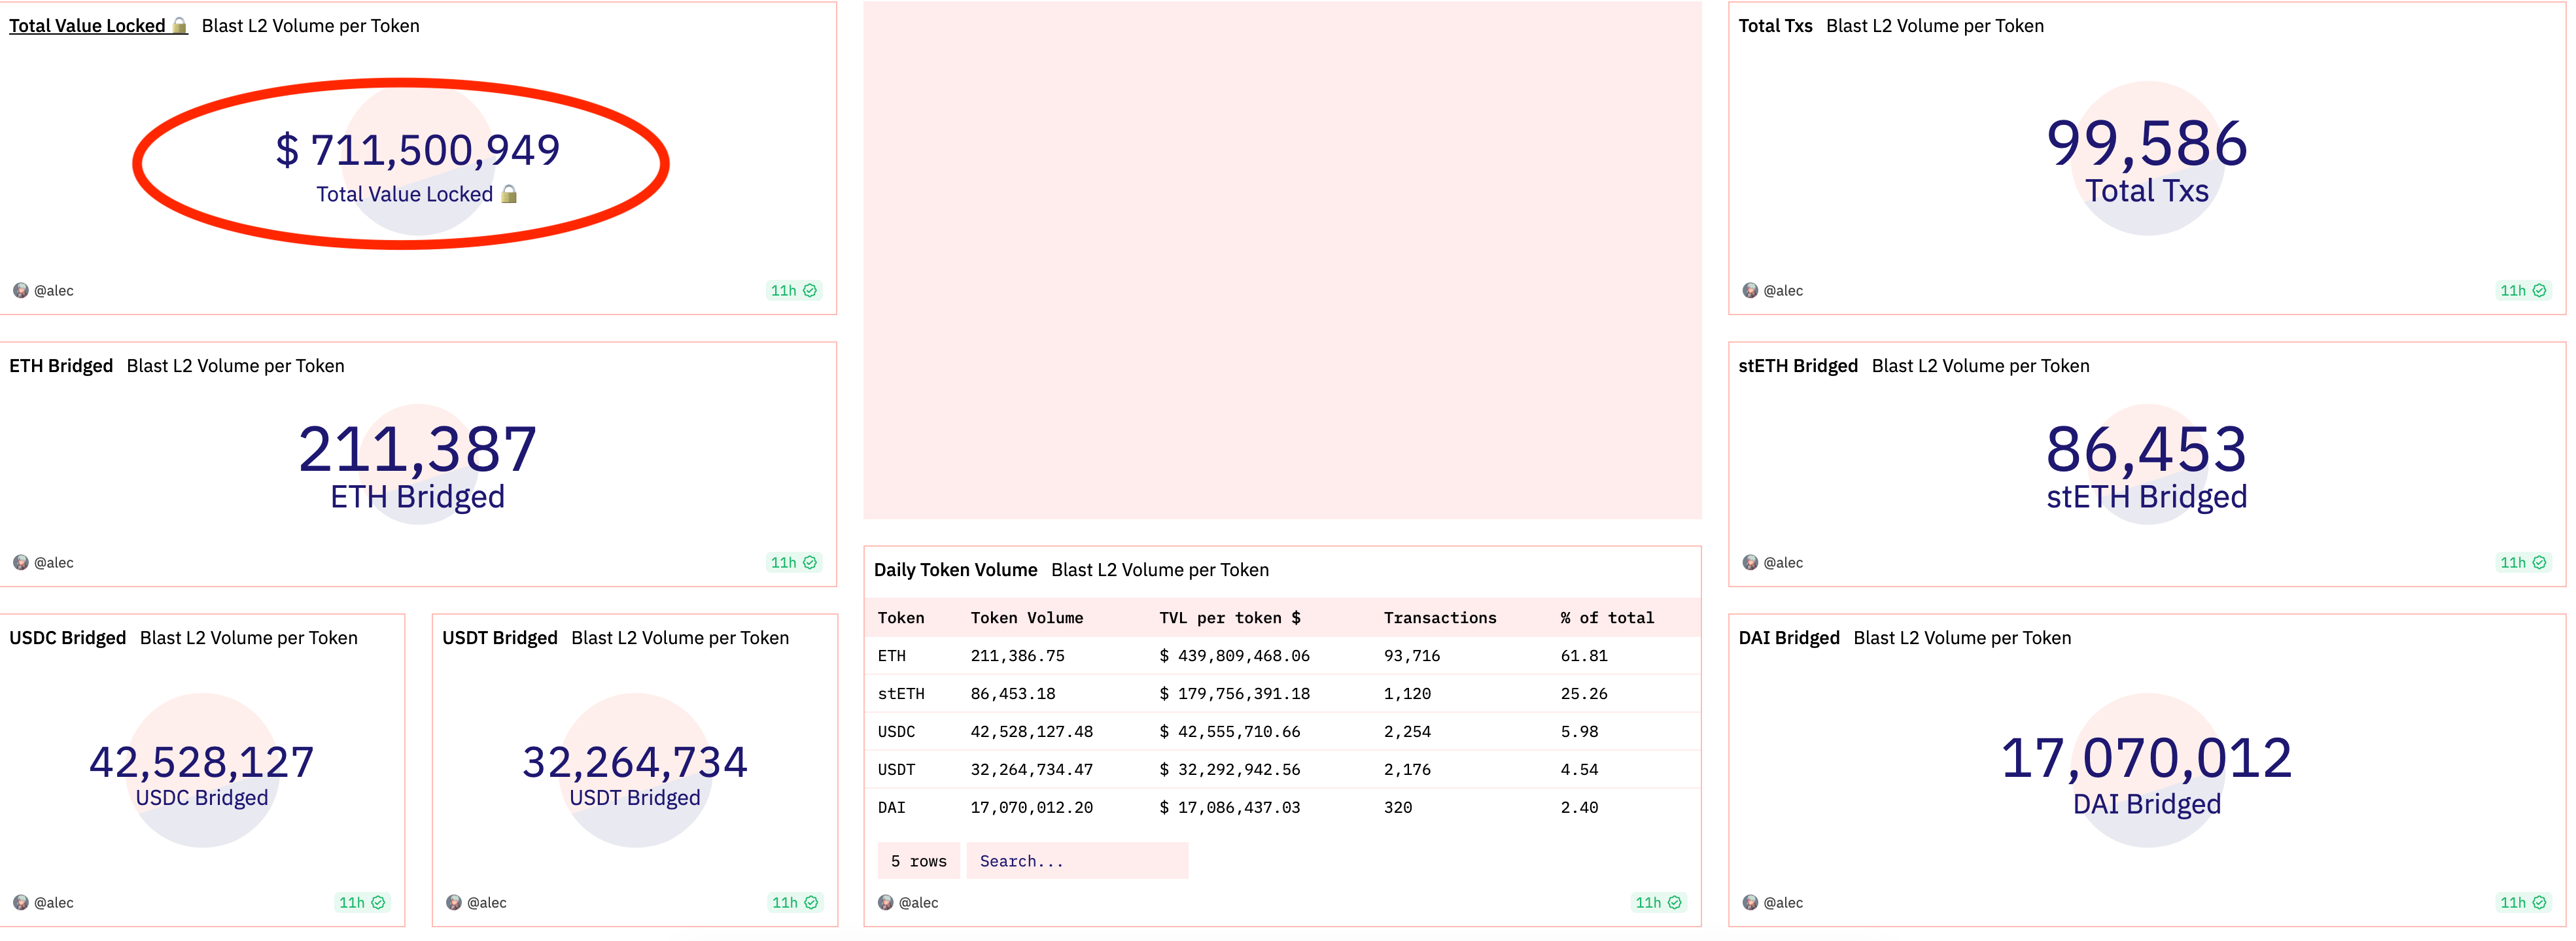Sort by Transactions column header
The height and width of the screenshot is (941, 2576).
click(x=1440, y=618)
